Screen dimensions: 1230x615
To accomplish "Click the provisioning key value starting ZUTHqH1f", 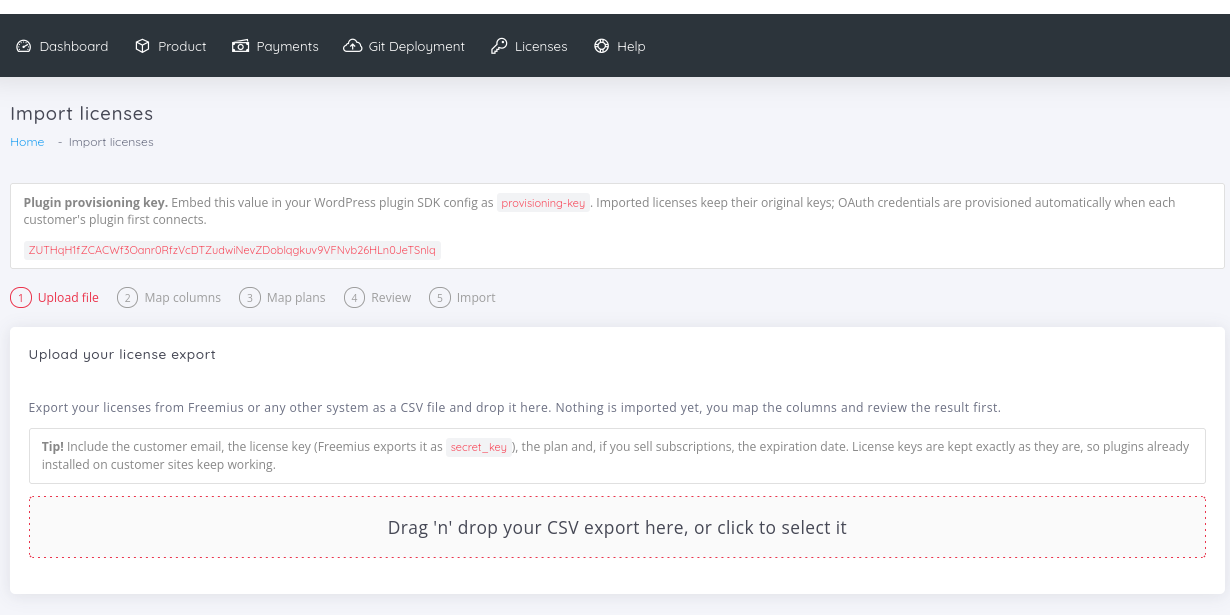I will tap(232, 250).
